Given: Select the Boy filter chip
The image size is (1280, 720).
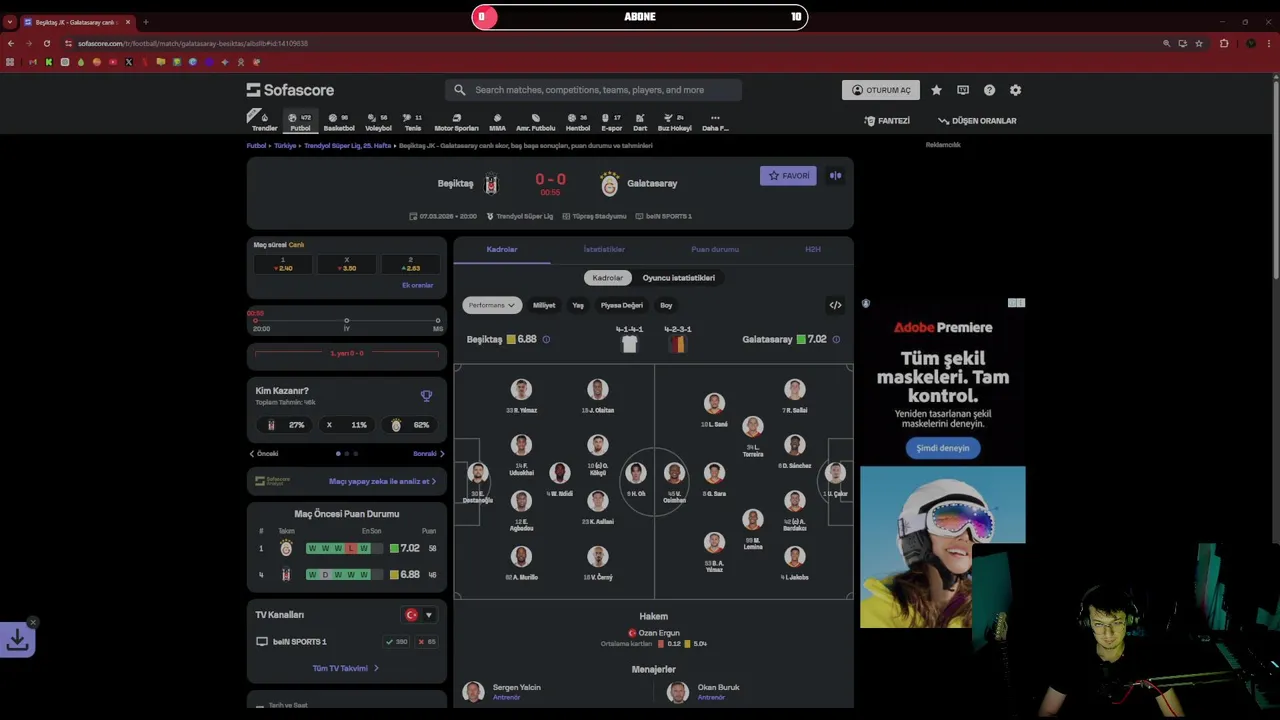Looking at the screenshot, I should (x=666, y=305).
